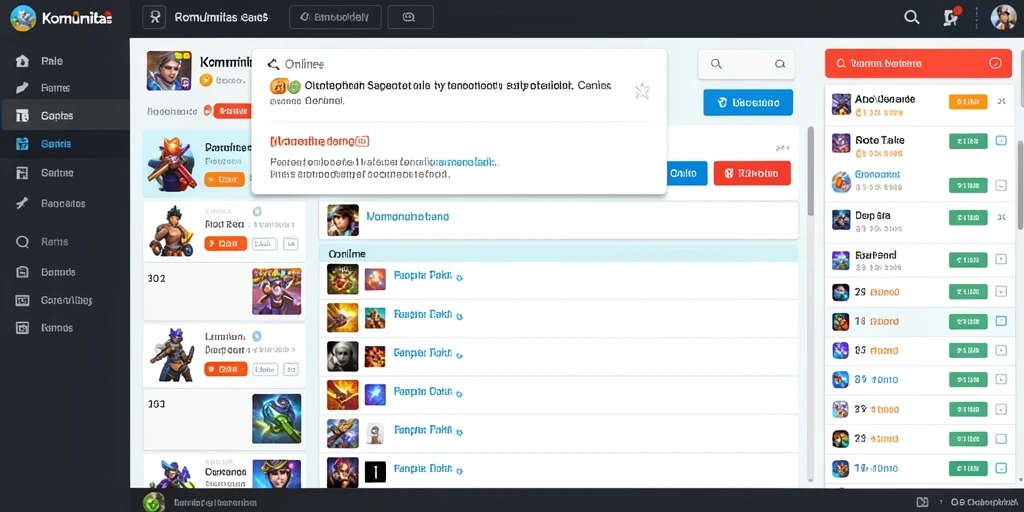Go back using the arrow beside Onlinee
The image size is (1024, 512).
[x=273, y=64]
